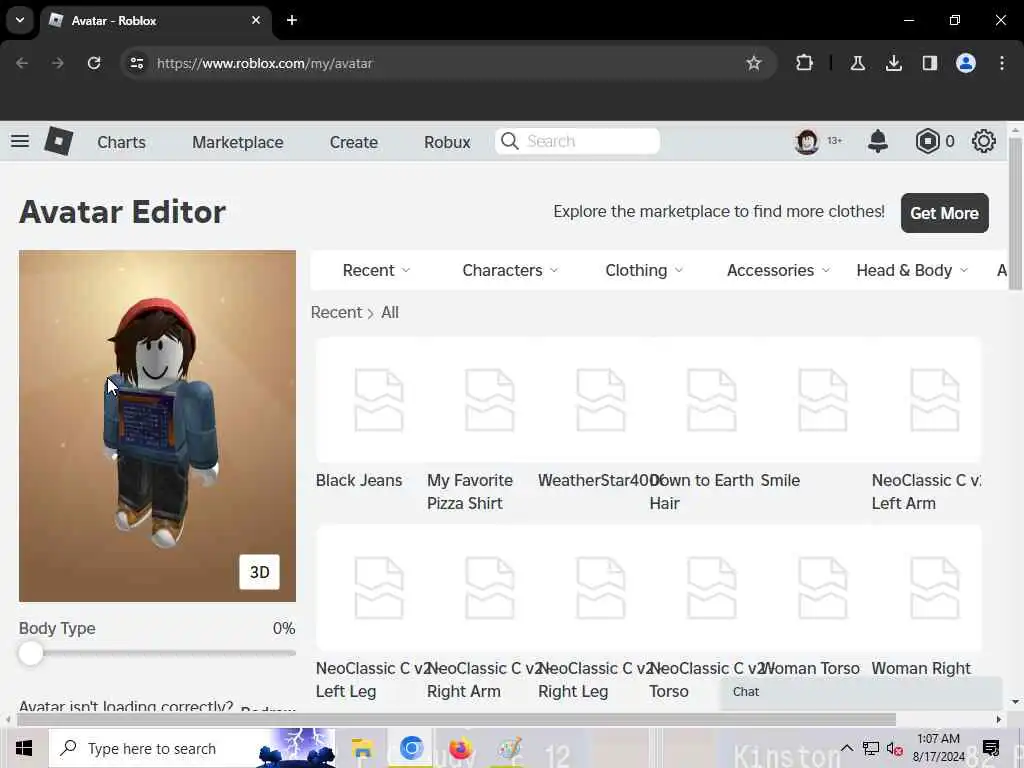The image size is (1024, 768).
Task: Click the Robux balance icon
Action: 927,141
